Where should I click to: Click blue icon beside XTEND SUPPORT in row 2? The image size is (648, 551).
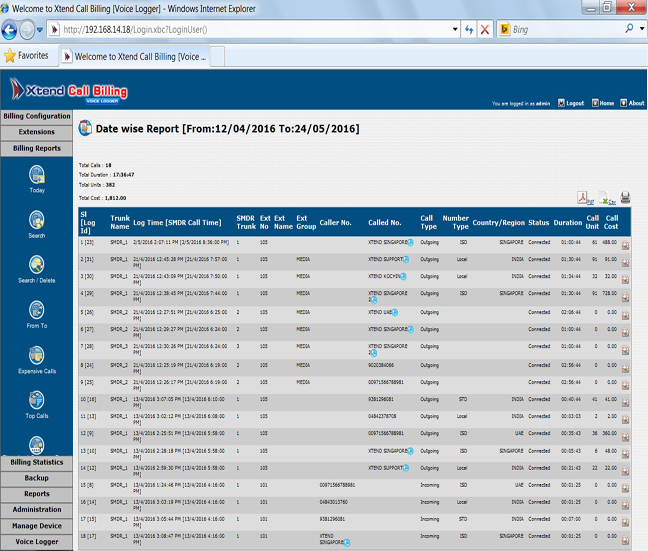tap(406, 260)
